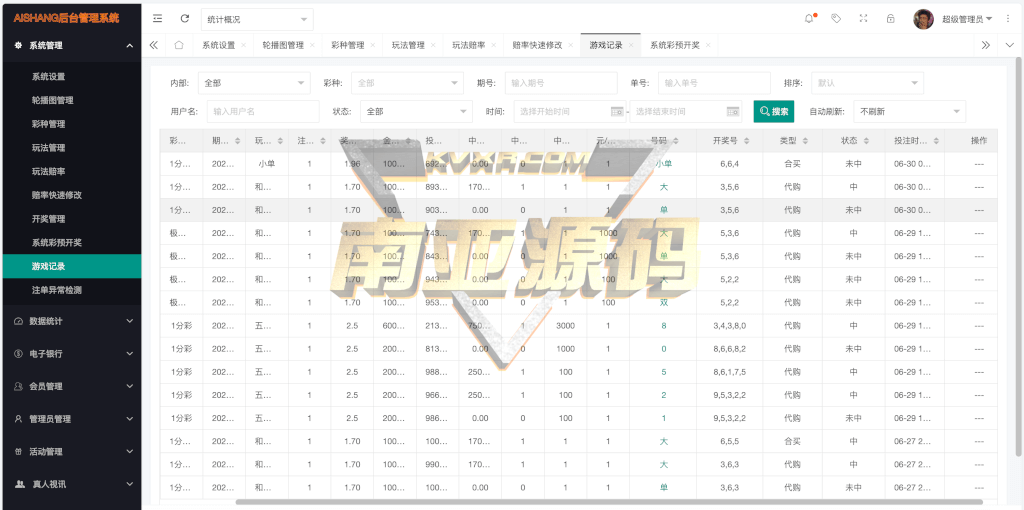The width and height of the screenshot is (1024, 510).
Task: Open 注单异常检测 in the sidebar
Action: 72,289
